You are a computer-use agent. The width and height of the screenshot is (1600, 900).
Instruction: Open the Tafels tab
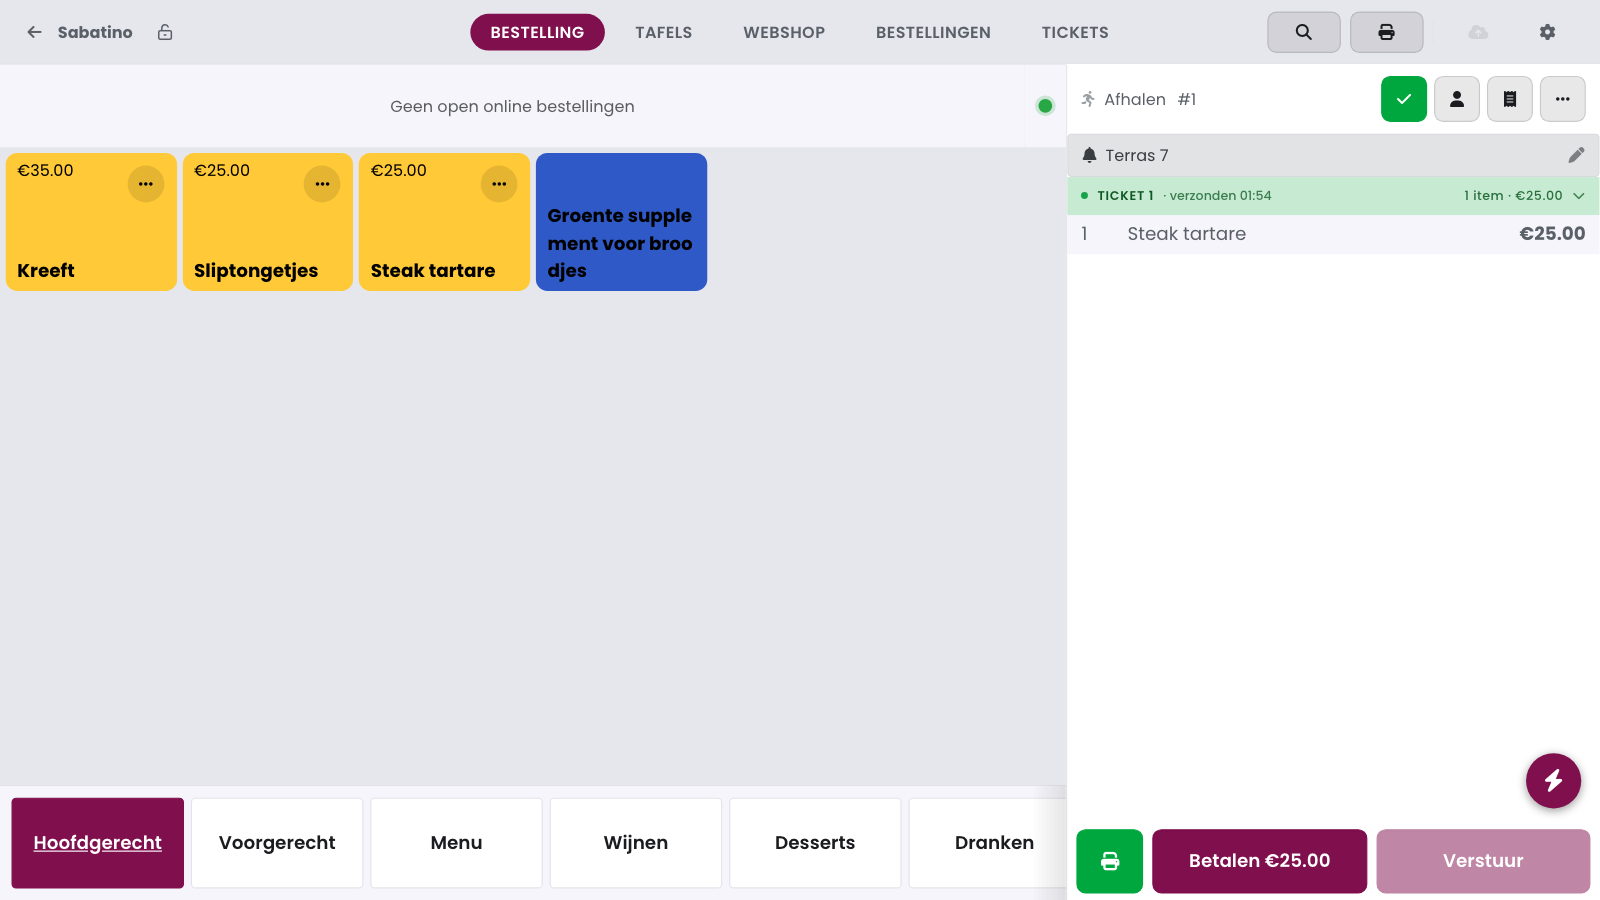tap(664, 32)
